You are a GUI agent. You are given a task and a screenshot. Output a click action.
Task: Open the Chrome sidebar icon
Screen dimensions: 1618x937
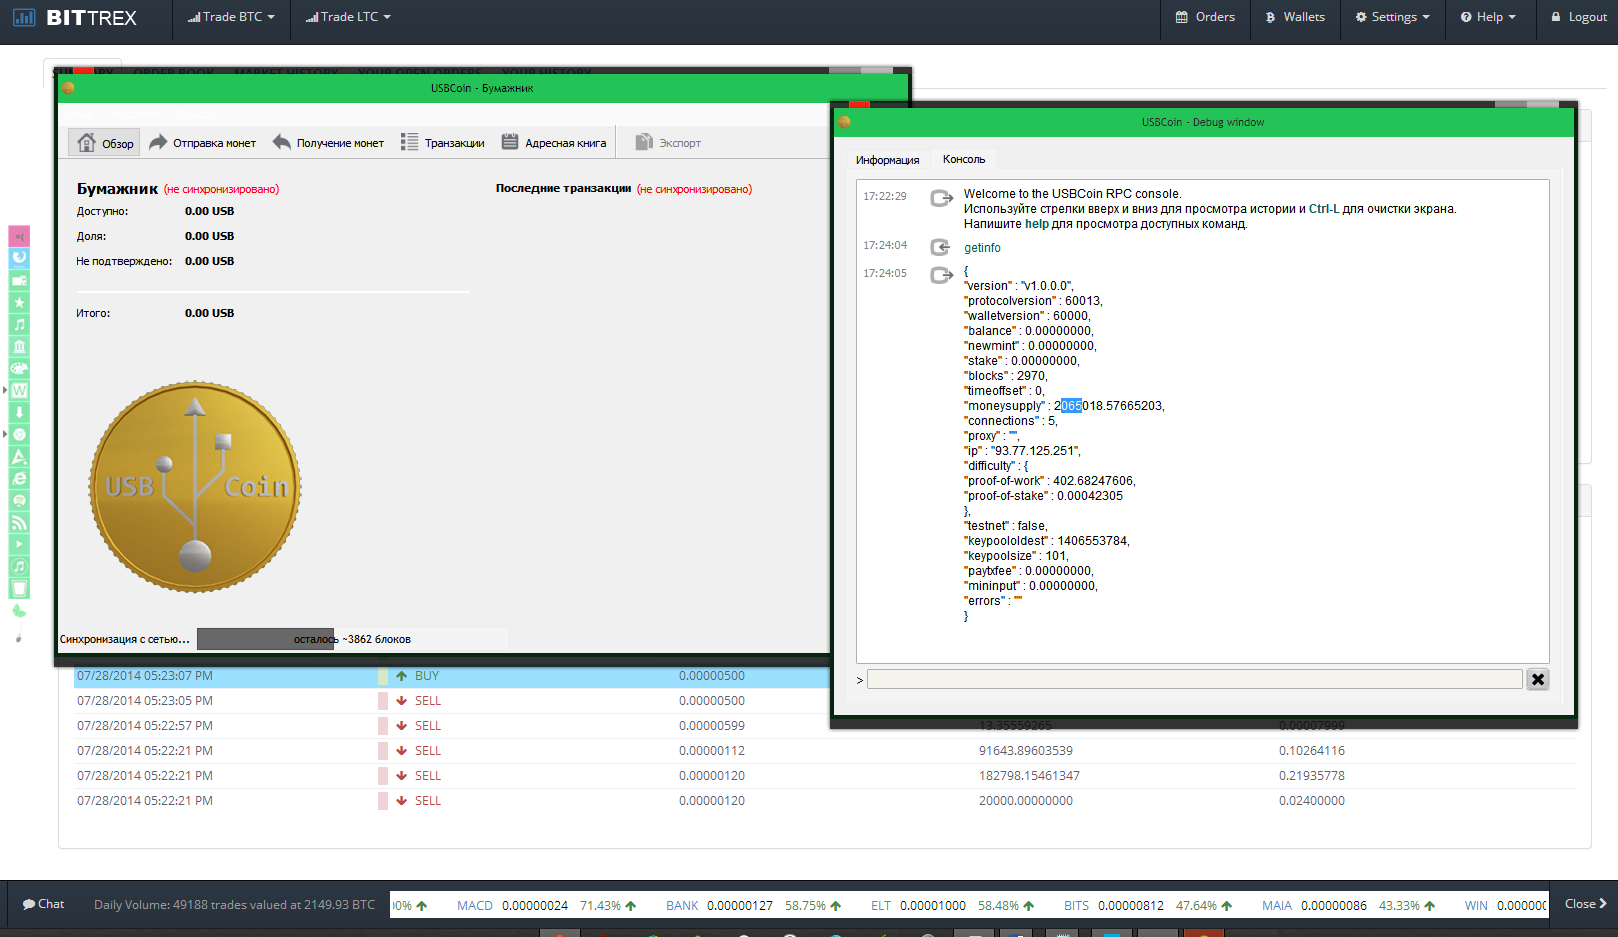(19, 434)
